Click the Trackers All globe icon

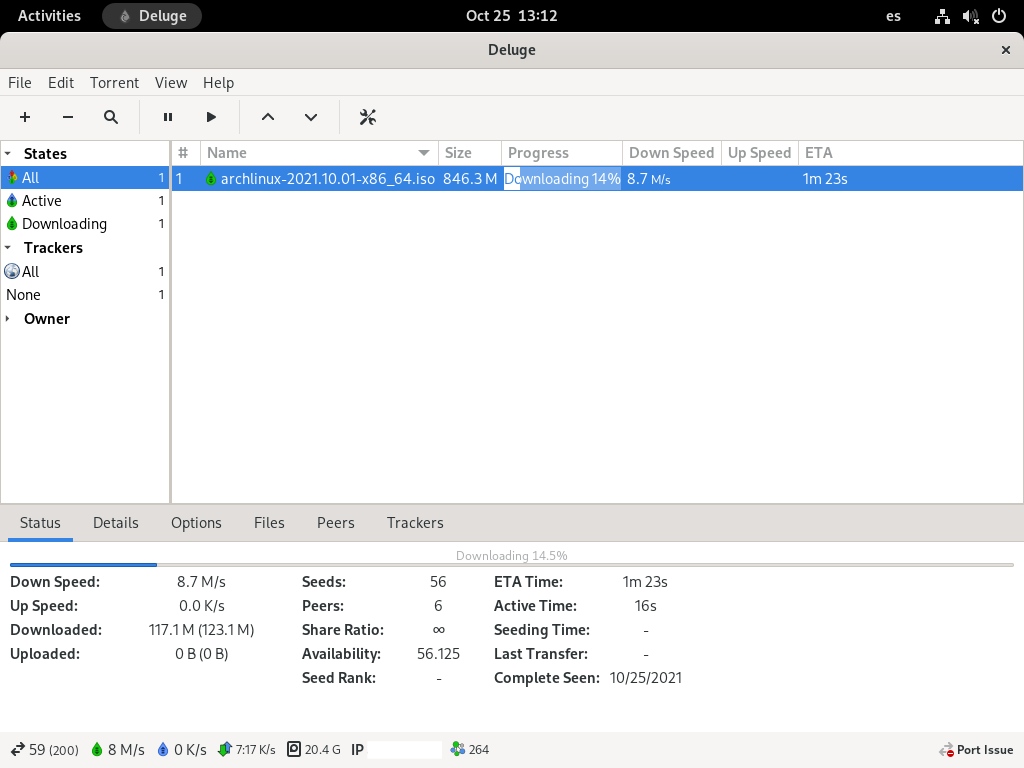(12, 271)
